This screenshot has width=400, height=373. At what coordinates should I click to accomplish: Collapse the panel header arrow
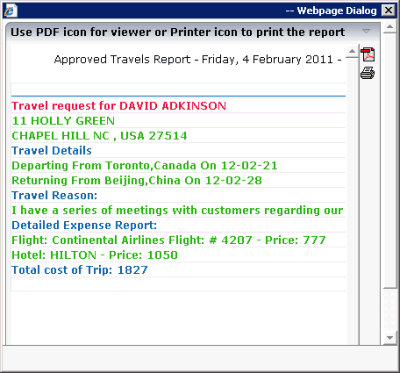(366, 32)
